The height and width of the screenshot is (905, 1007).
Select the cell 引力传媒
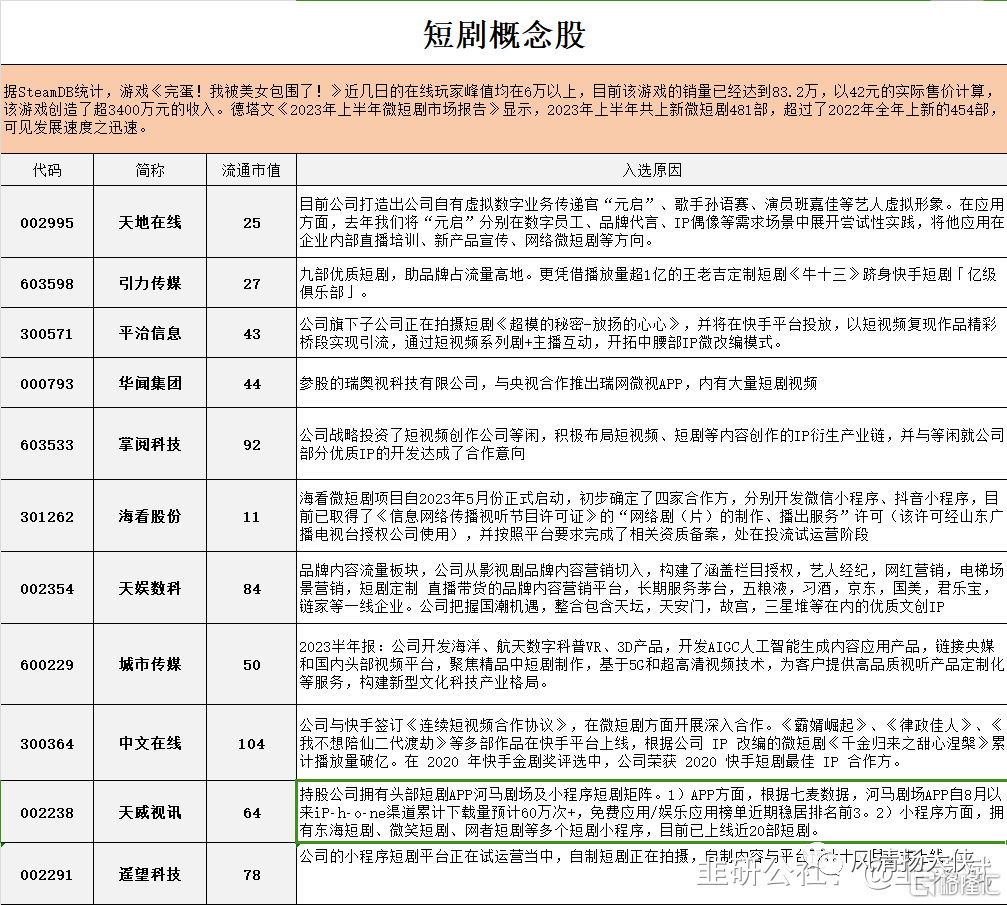click(150, 283)
